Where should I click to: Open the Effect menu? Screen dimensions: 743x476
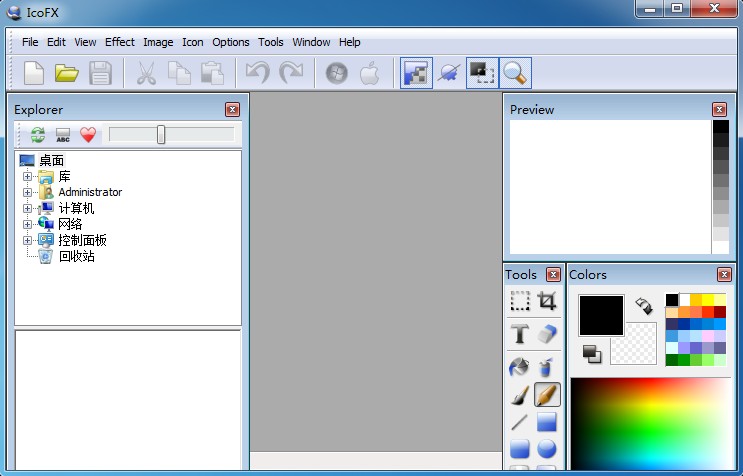(120, 42)
